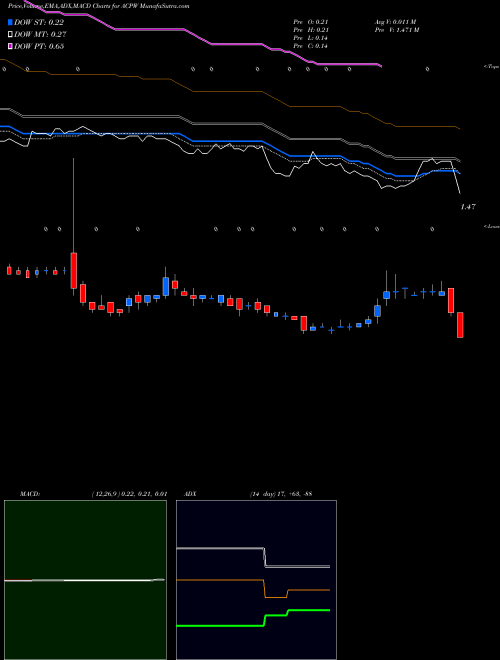Screen dimensions: 500x660
Task: Select the 'DOW PT: 0.65' legend label
Action: (x=39, y=46)
